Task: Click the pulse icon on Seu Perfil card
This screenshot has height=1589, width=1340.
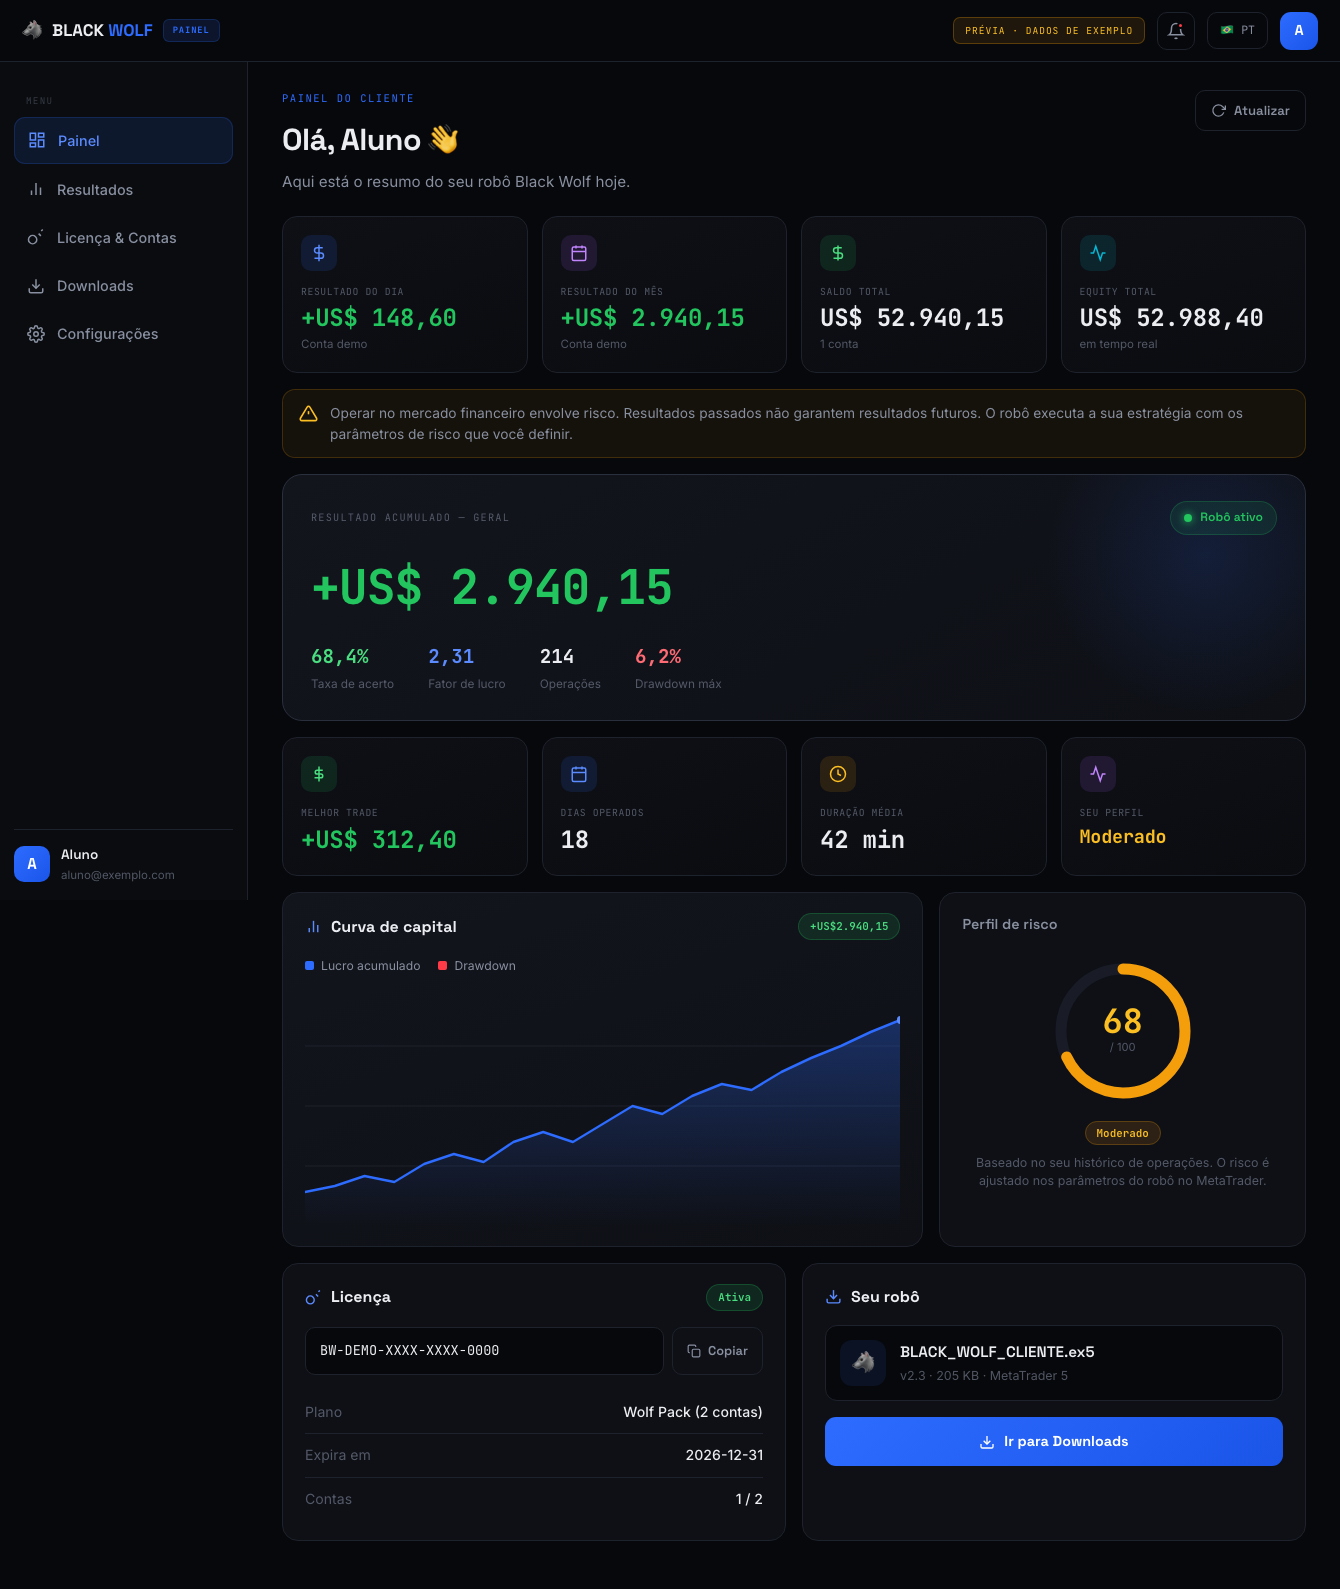Action: pyautogui.click(x=1098, y=774)
